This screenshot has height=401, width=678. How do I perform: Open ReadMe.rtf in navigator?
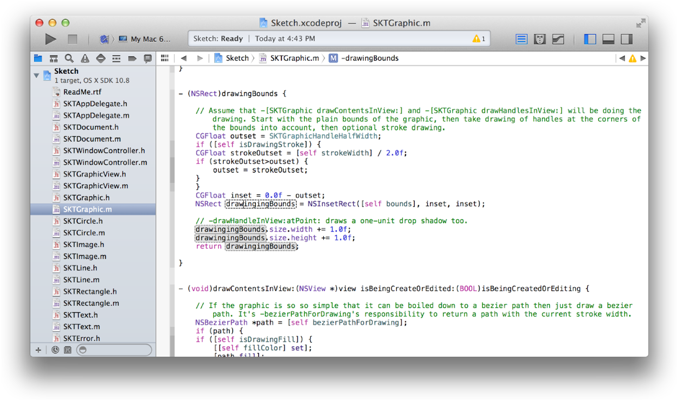point(82,92)
